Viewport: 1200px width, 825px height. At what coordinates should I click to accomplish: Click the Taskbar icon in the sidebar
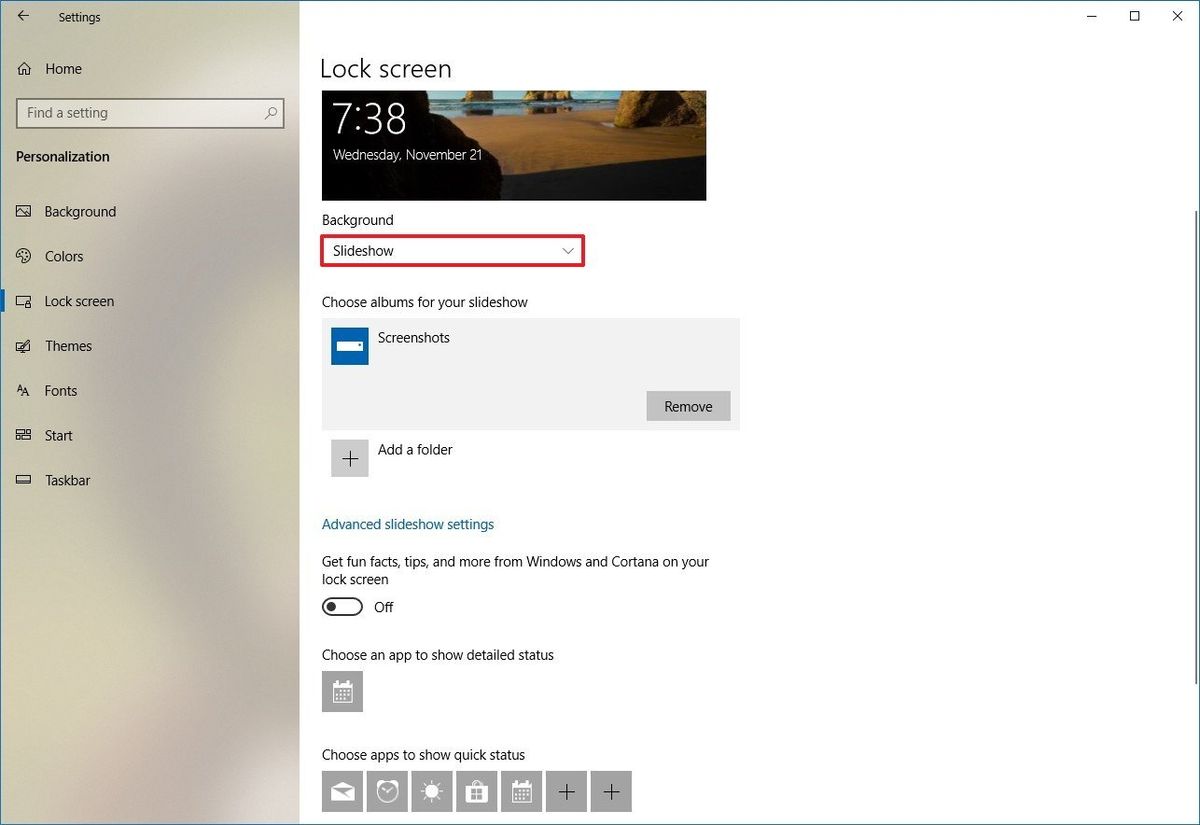[x=23, y=480]
